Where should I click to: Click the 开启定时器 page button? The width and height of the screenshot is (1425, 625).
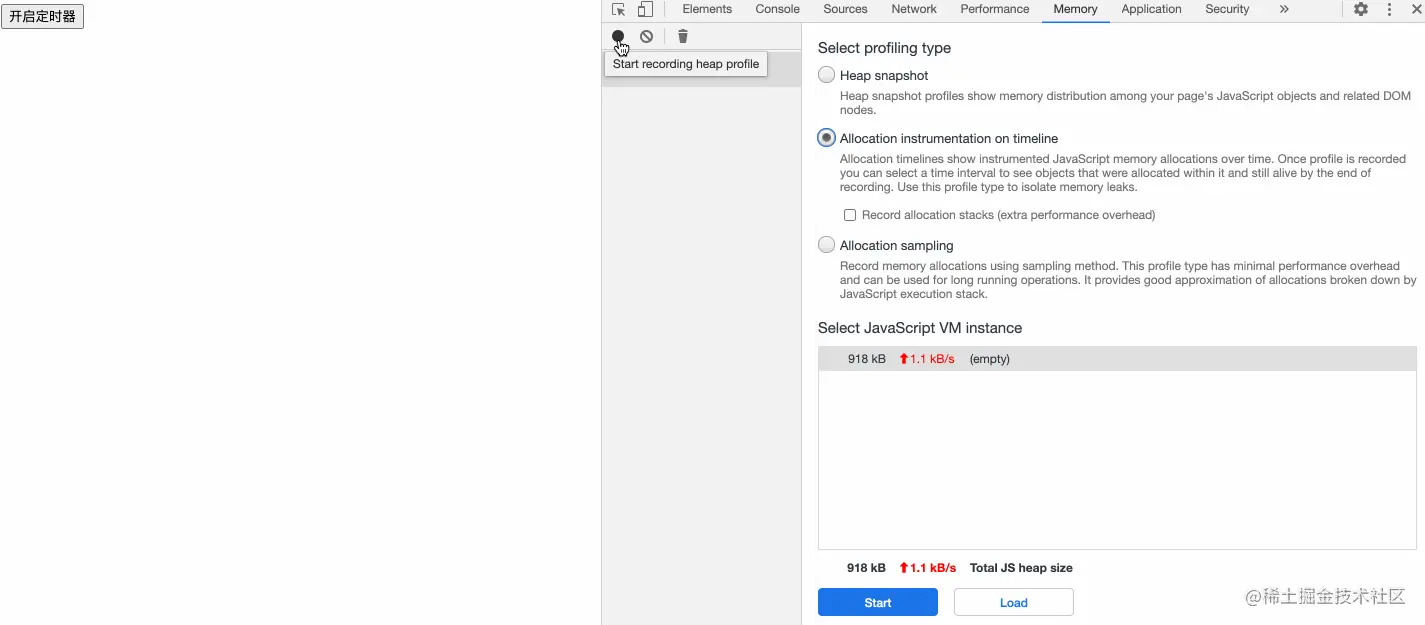point(42,17)
